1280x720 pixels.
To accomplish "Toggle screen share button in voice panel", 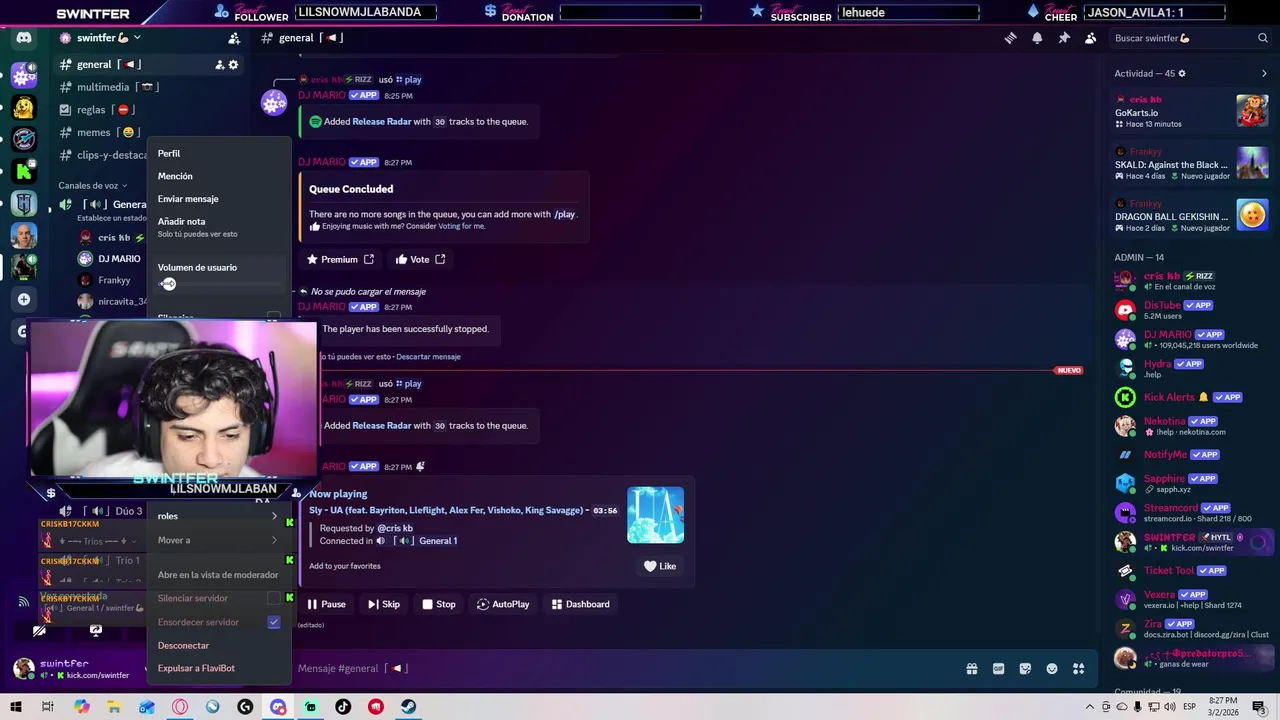I will pyautogui.click(x=96, y=631).
